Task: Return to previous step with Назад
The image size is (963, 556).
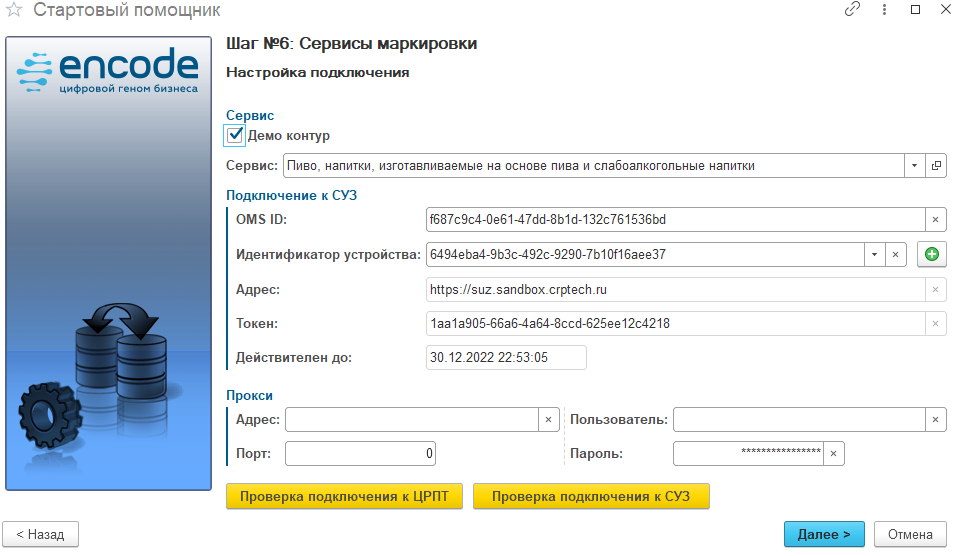Action: pyautogui.click(x=40, y=534)
